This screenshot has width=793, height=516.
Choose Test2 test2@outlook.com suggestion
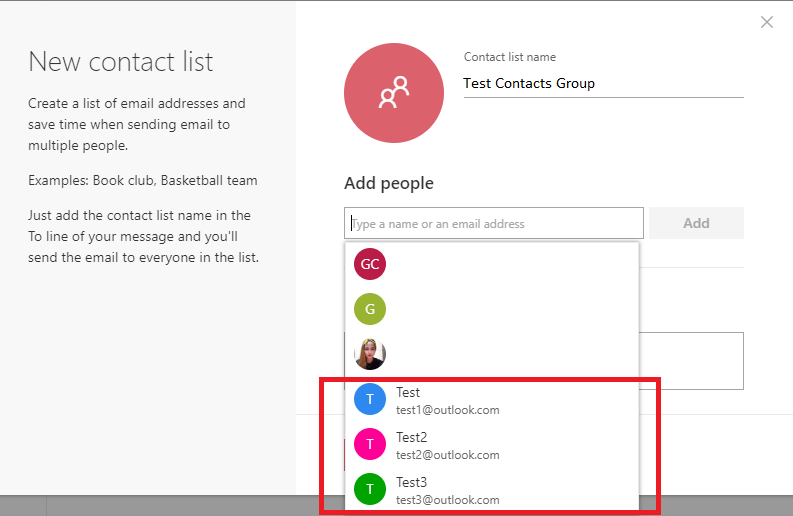[492, 444]
